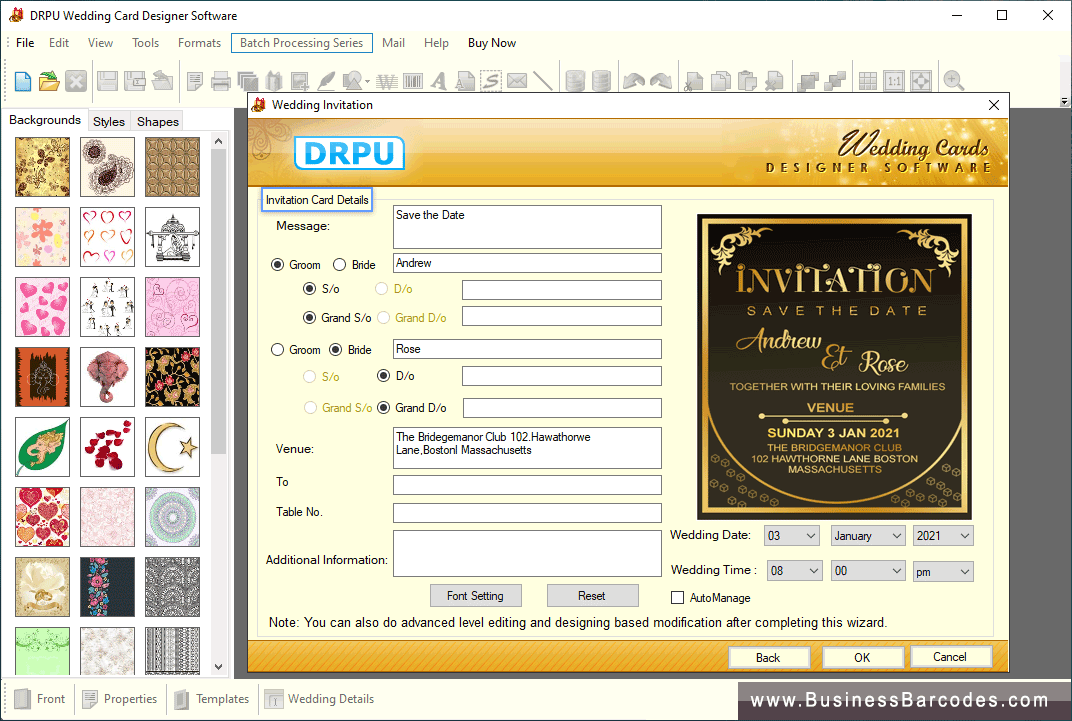Open the Formats menu
Viewport: 1072px width, 721px height.
pos(200,43)
